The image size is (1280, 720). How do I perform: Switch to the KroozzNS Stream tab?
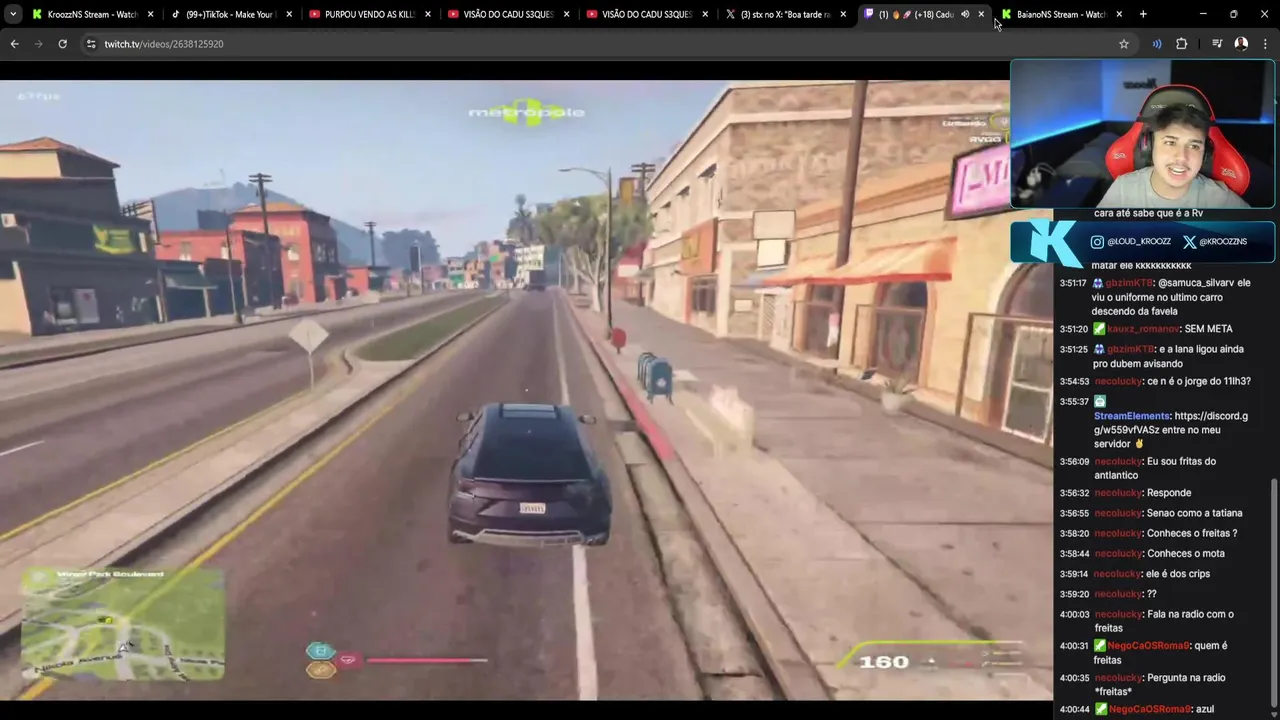point(93,14)
